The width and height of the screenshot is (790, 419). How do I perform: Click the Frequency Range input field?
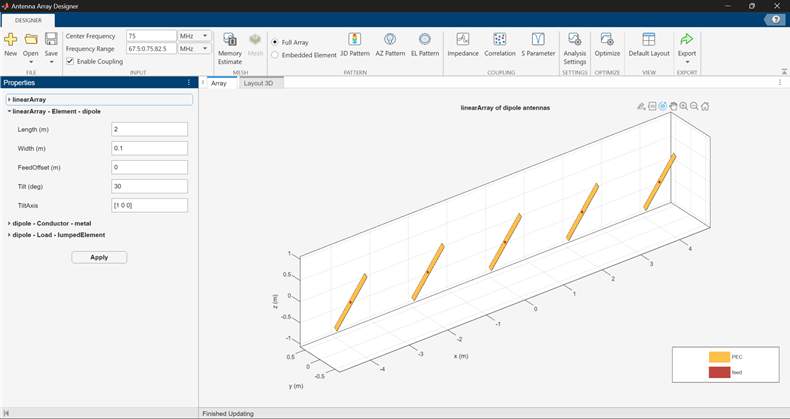click(151, 48)
